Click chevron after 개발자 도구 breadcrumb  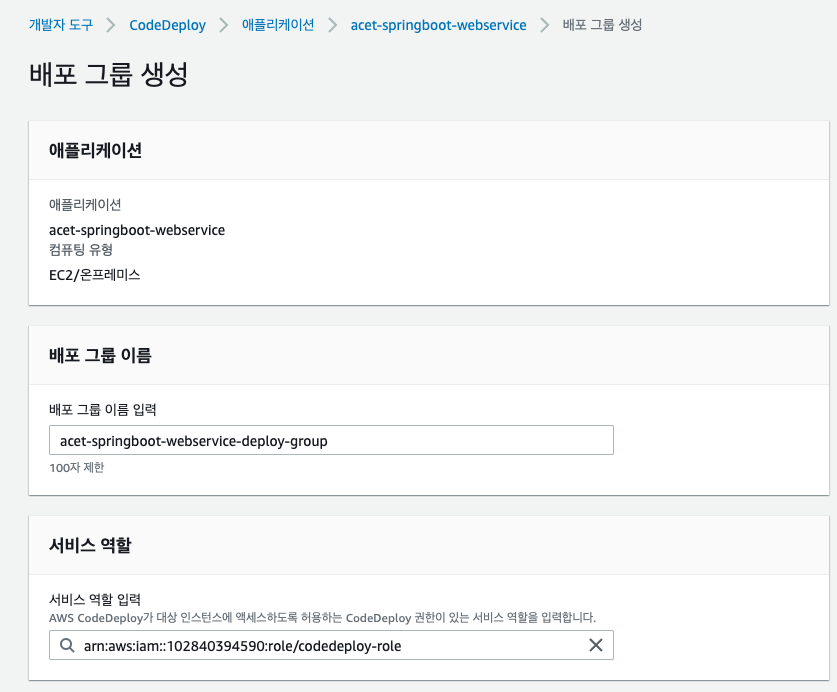[x=110, y=25]
